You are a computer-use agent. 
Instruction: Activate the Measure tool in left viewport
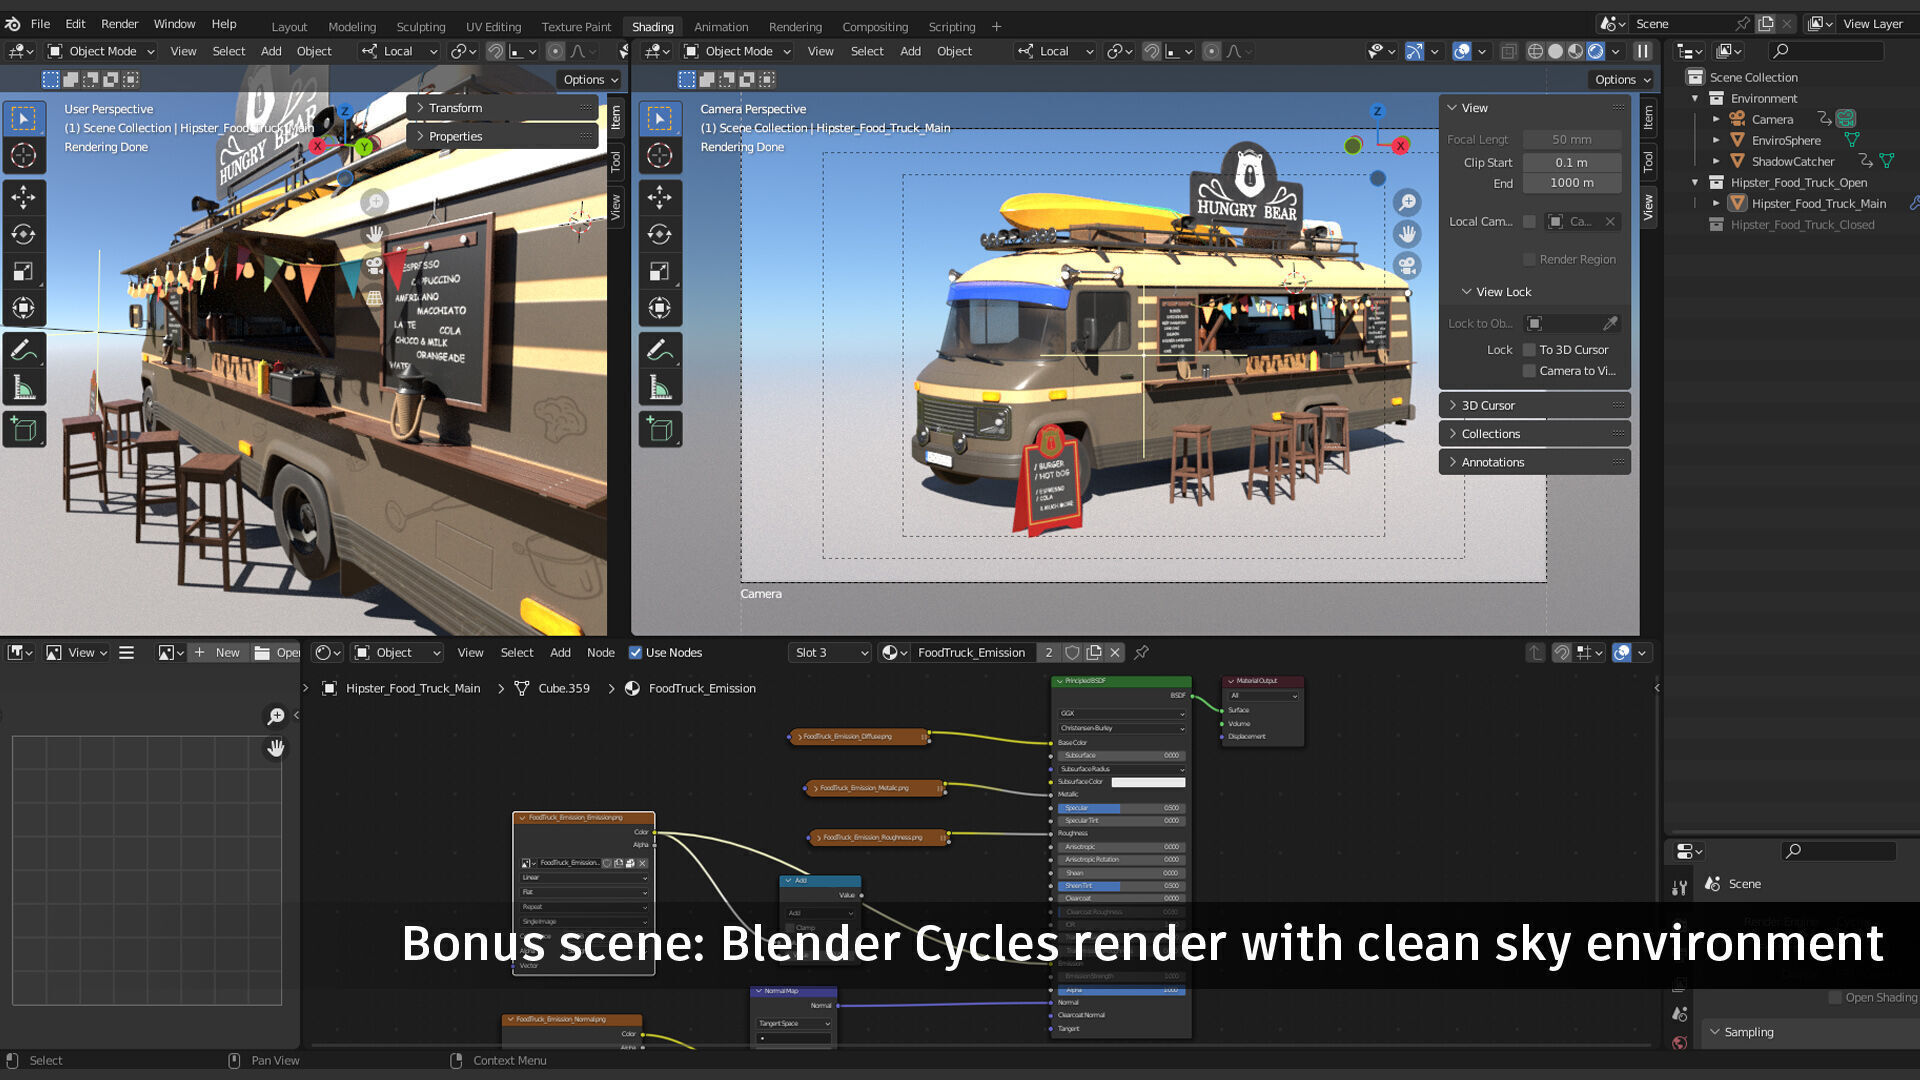pyautogui.click(x=23, y=388)
